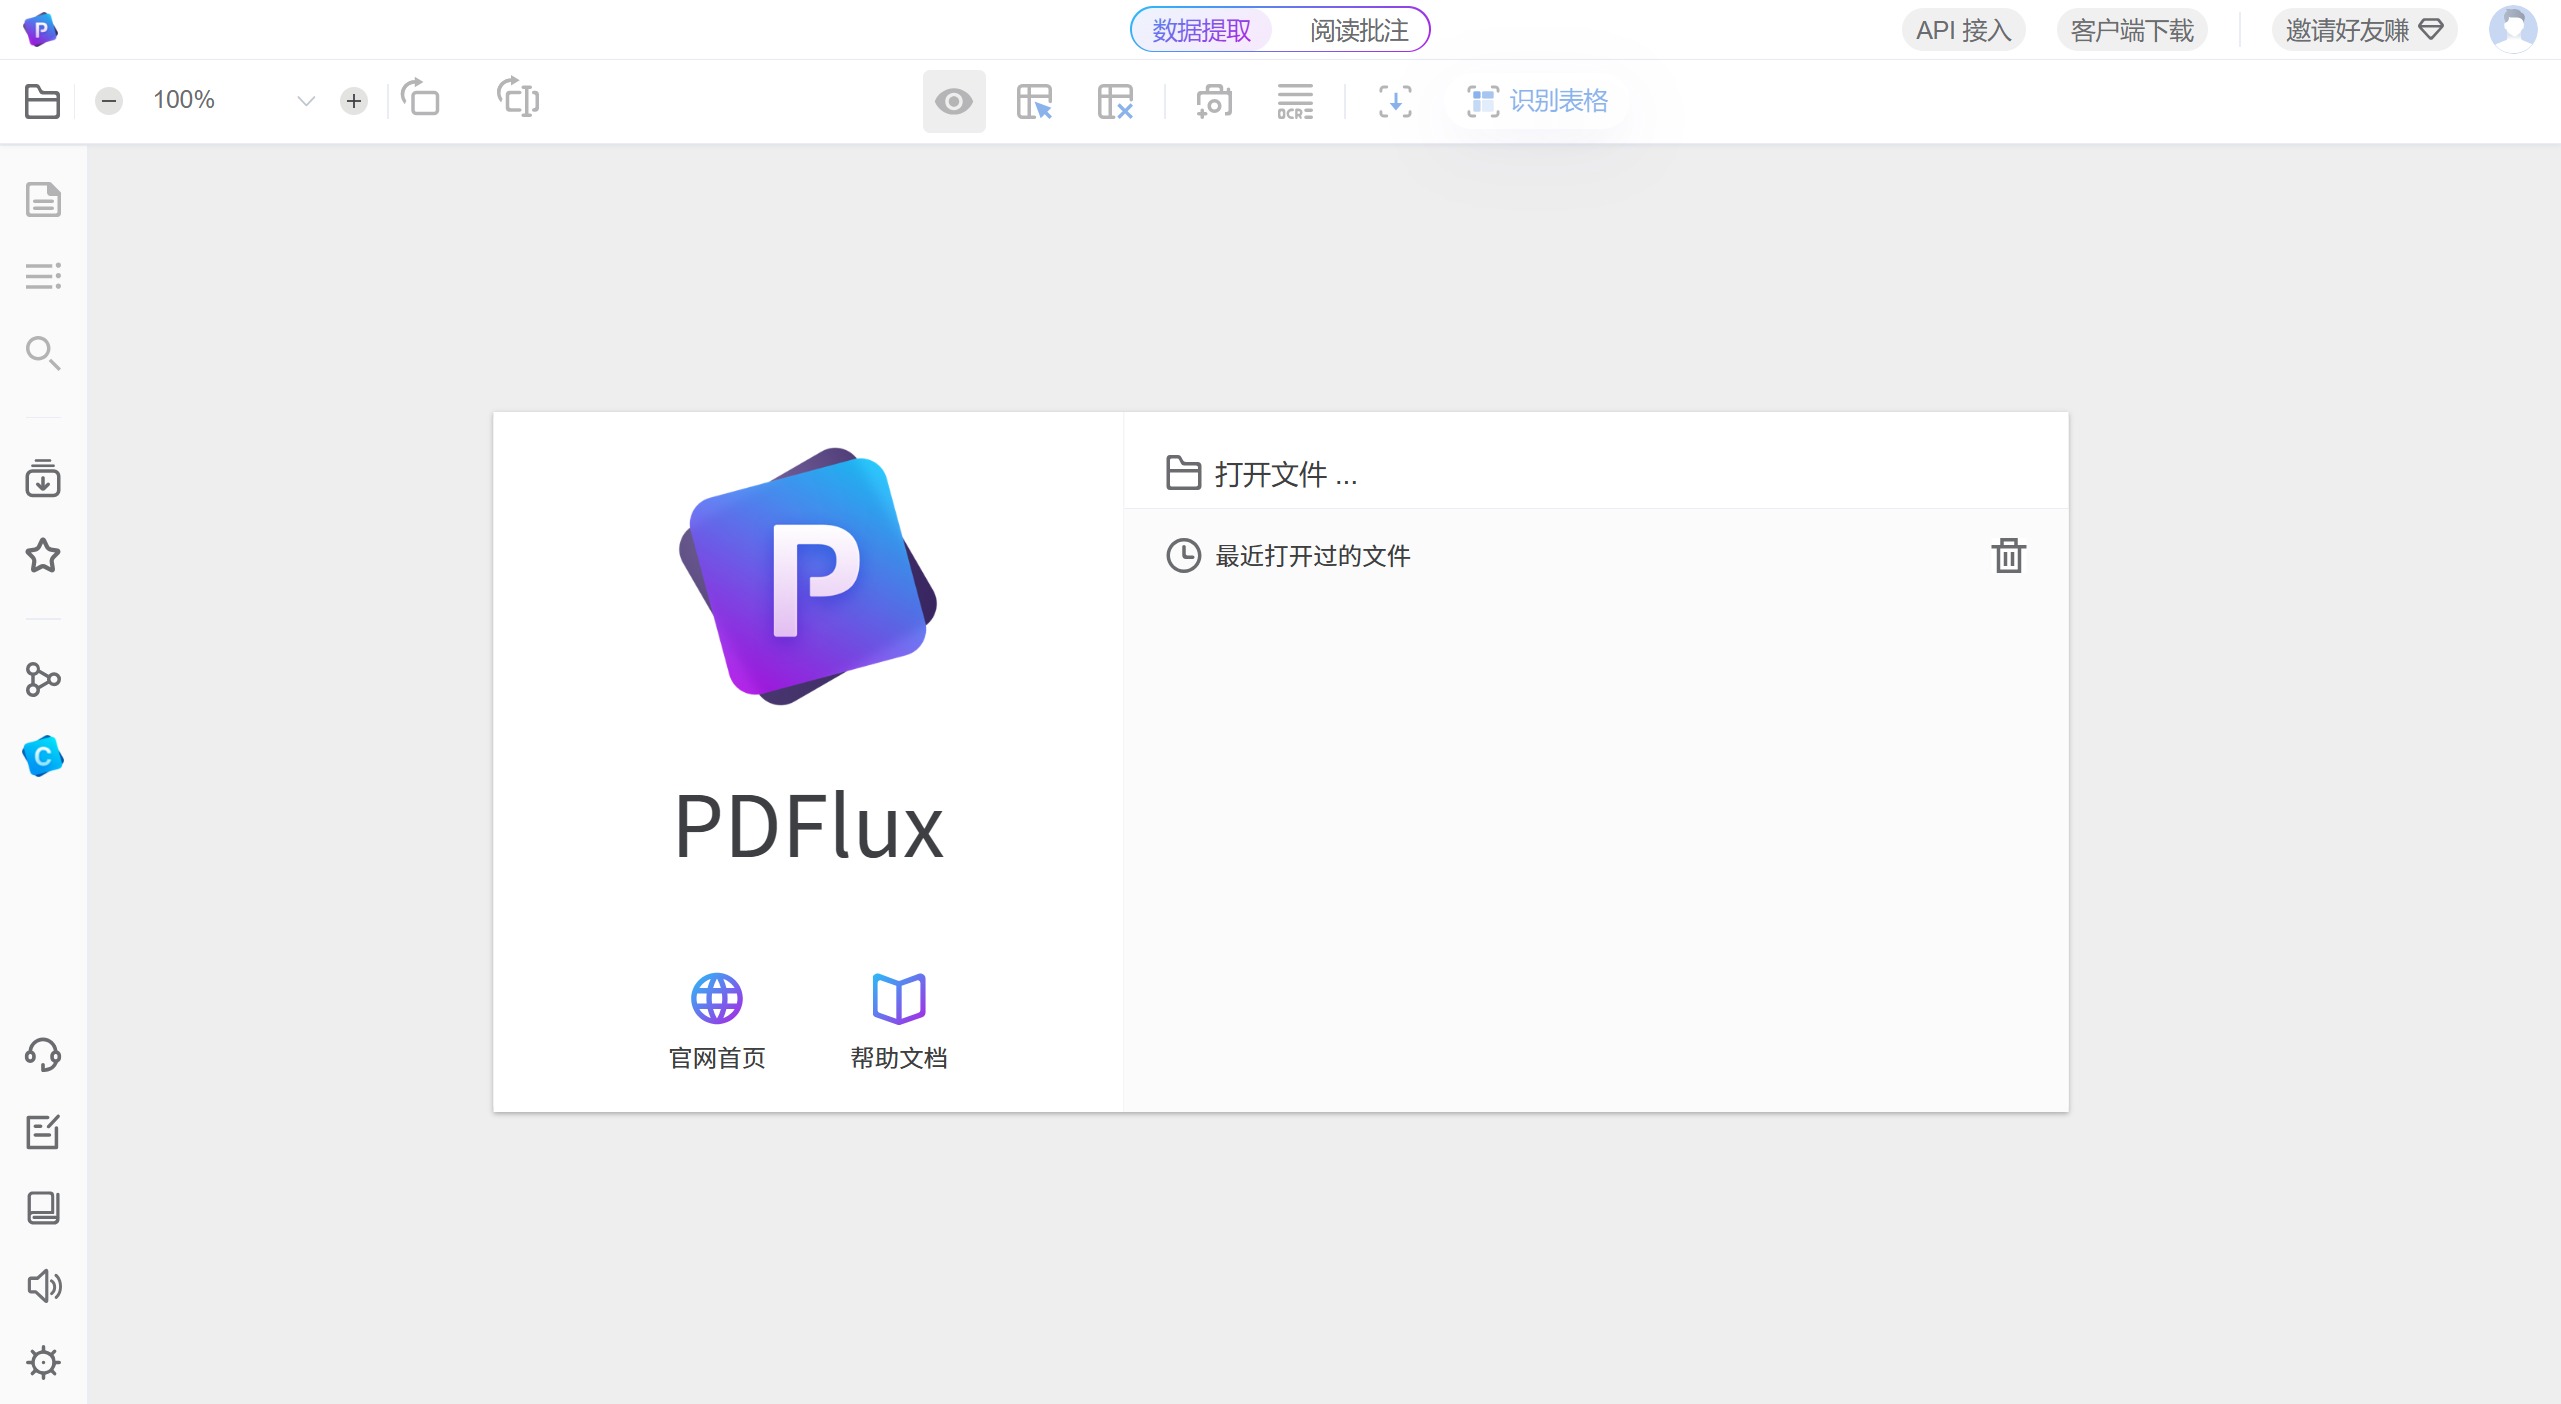
Task: Expand the 100% zoom level dropdown
Action: click(x=306, y=101)
